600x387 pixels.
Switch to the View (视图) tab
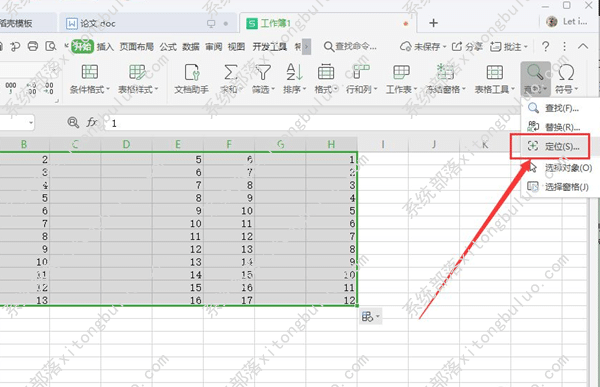coord(236,47)
